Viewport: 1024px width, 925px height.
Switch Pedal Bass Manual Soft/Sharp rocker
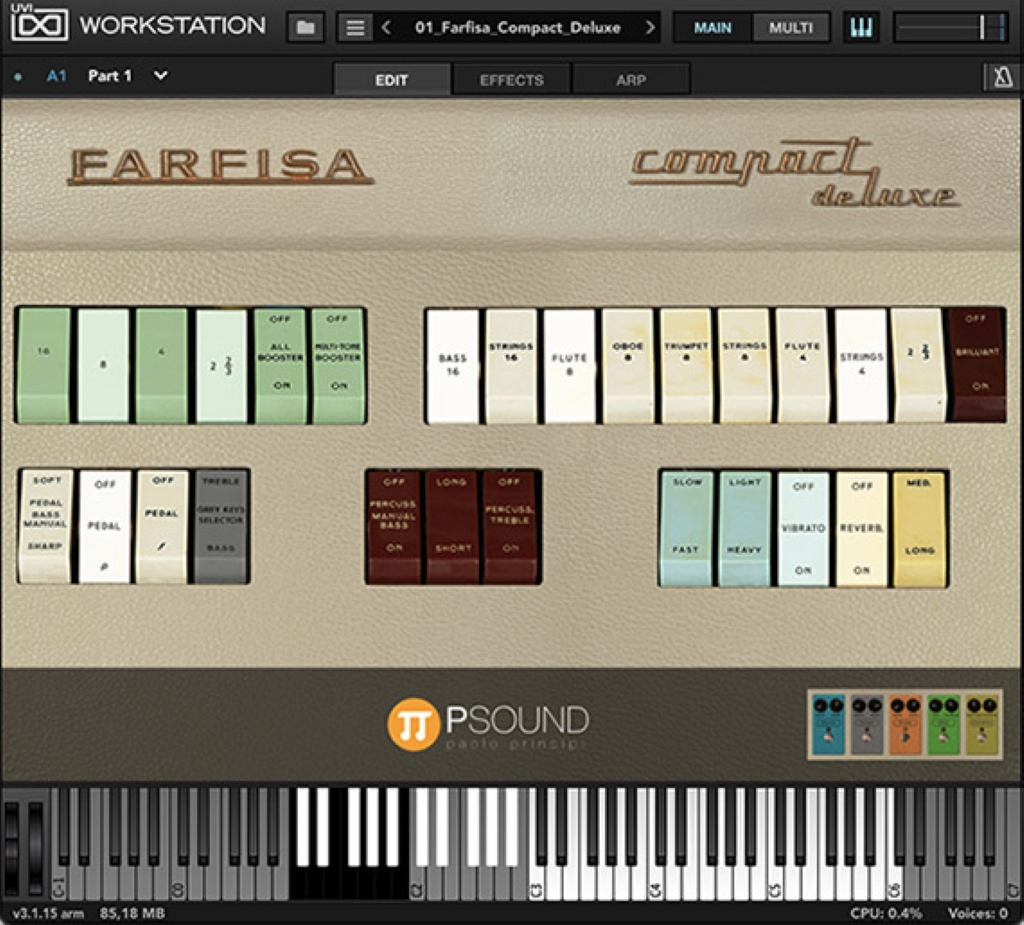click(46, 526)
